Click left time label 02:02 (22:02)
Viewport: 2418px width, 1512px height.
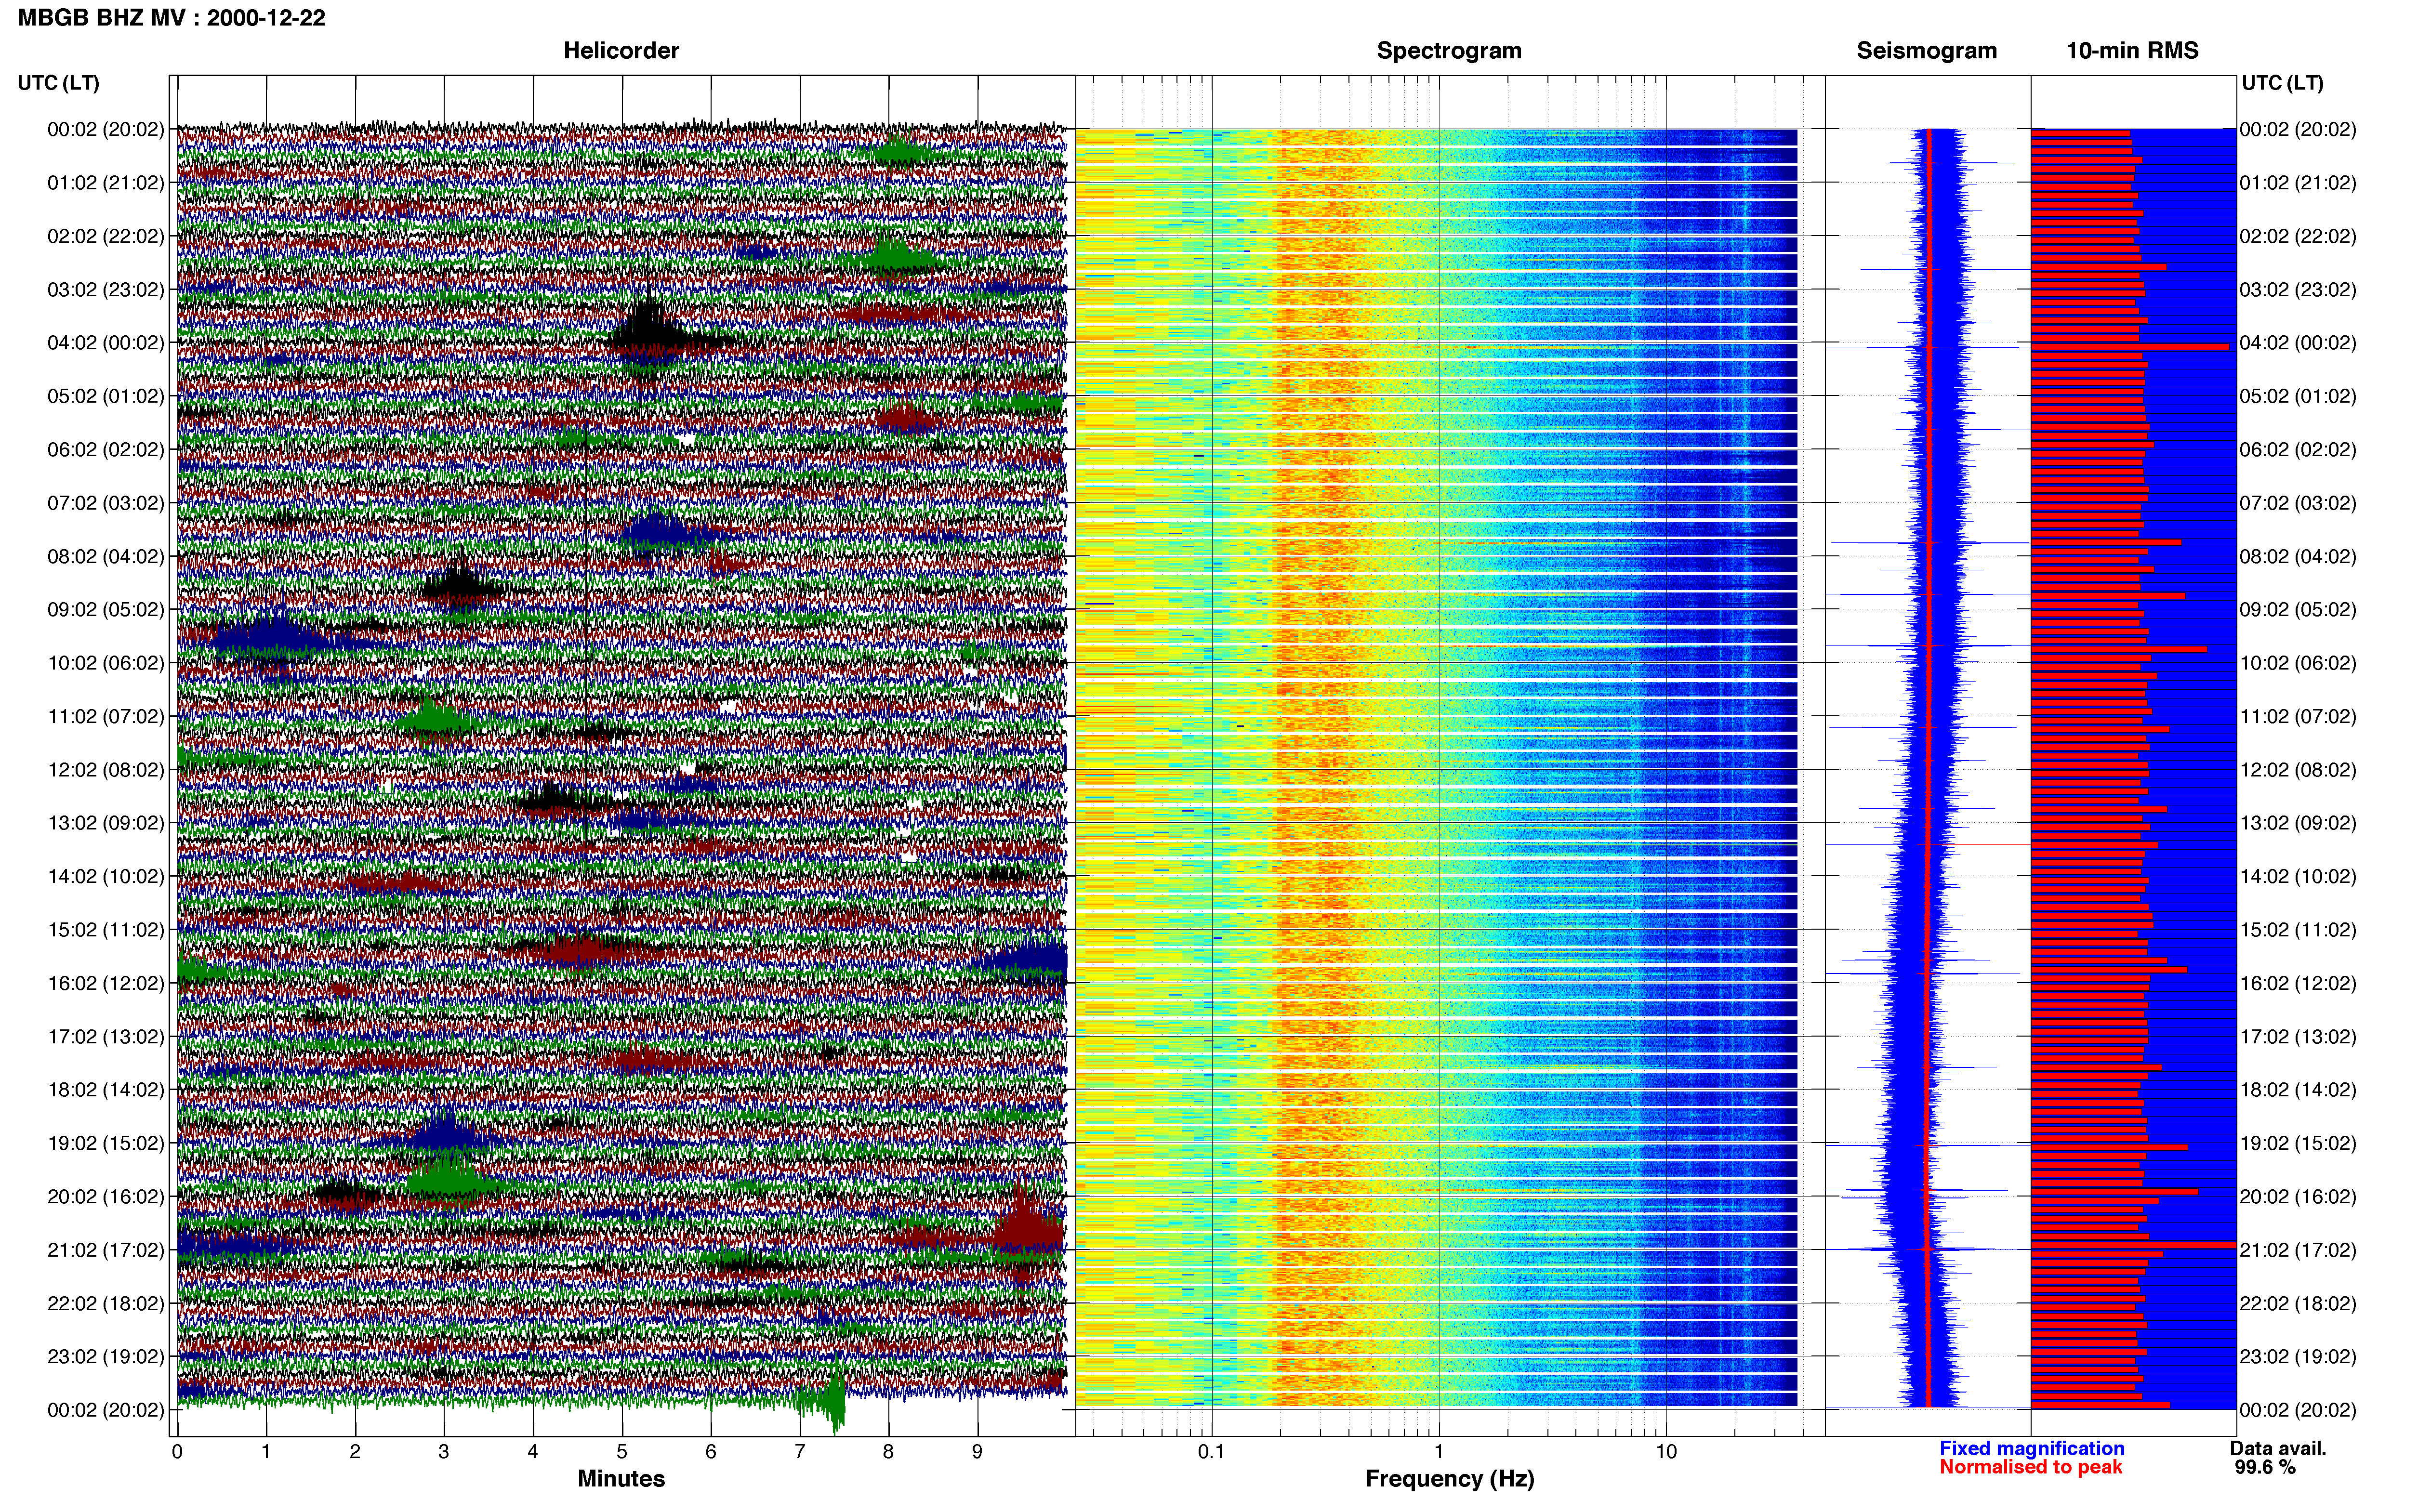tap(106, 236)
